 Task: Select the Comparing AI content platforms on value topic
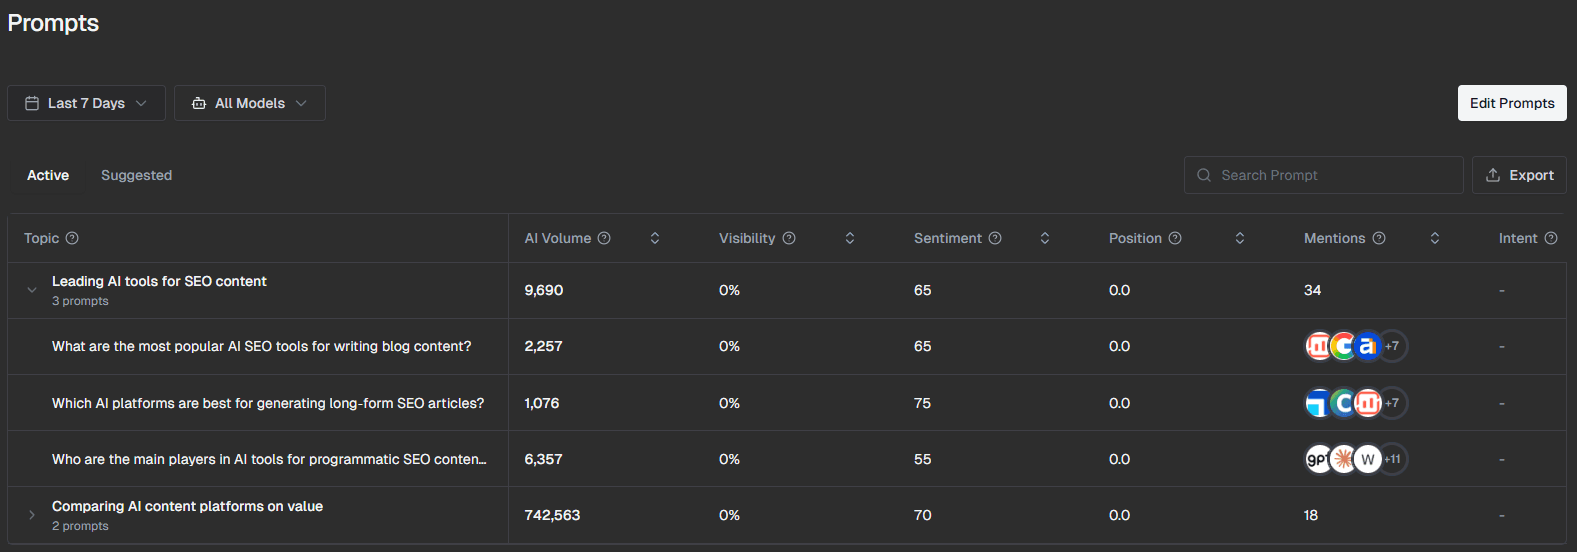(187, 506)
